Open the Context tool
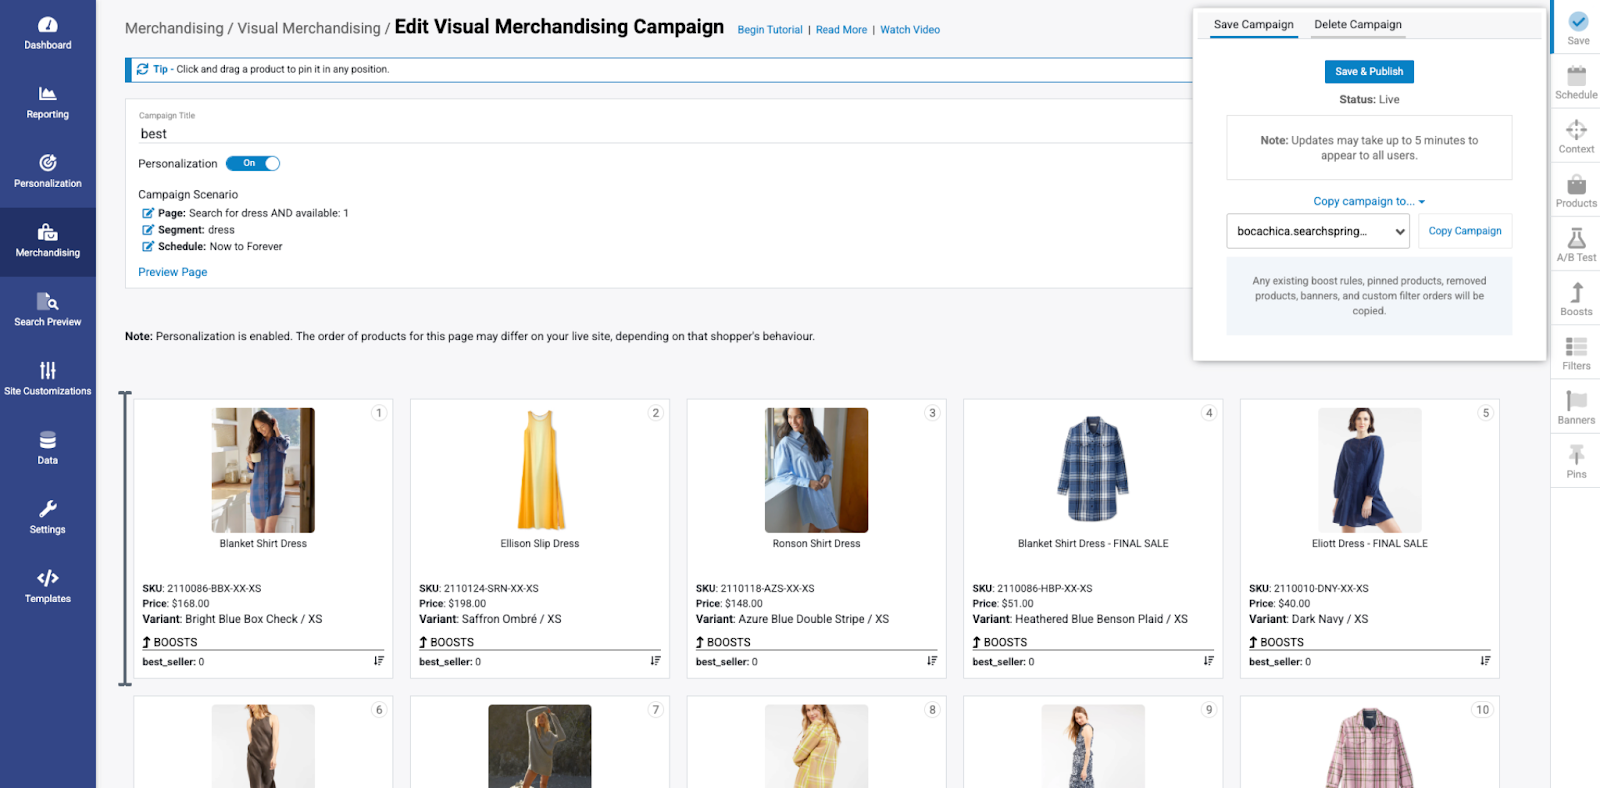Screen dimensions: 1600x788 pos(1576,136)
